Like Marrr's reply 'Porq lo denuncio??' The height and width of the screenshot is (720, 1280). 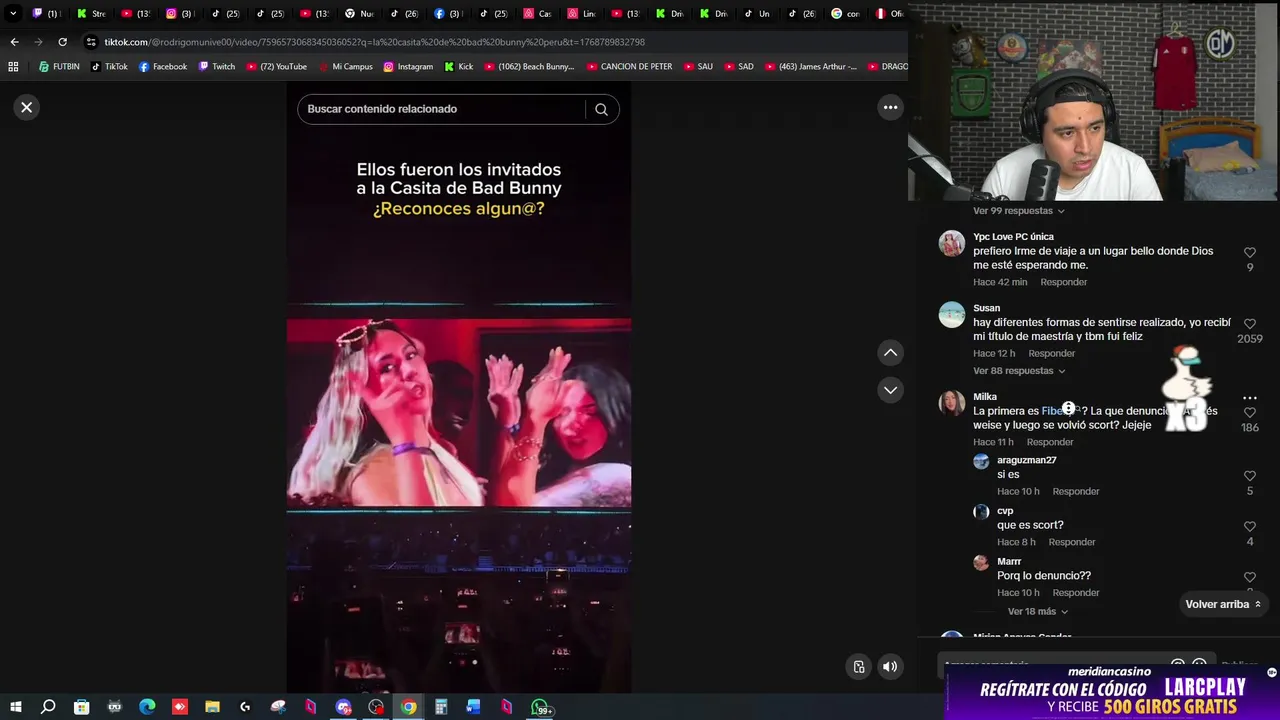(x=1249, y=578)
